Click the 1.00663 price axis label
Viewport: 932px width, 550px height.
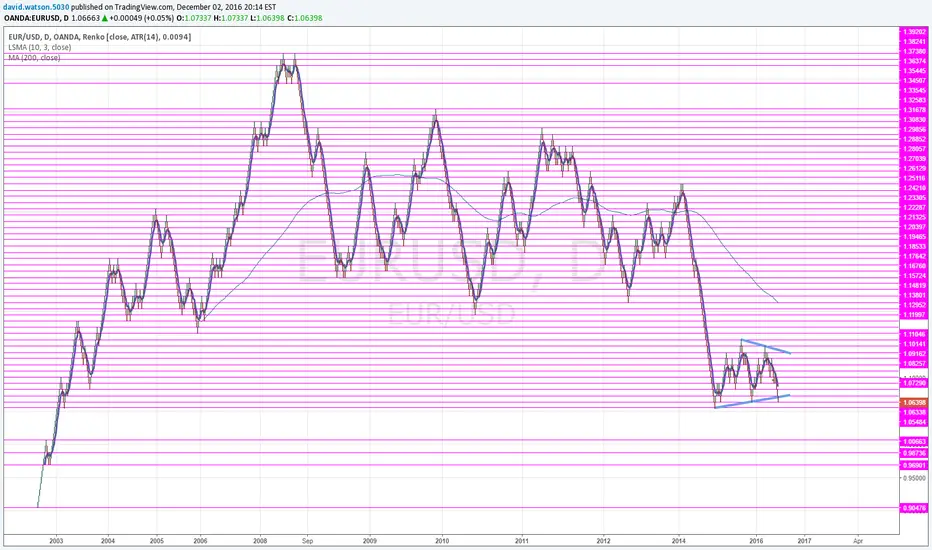(914, 442)
